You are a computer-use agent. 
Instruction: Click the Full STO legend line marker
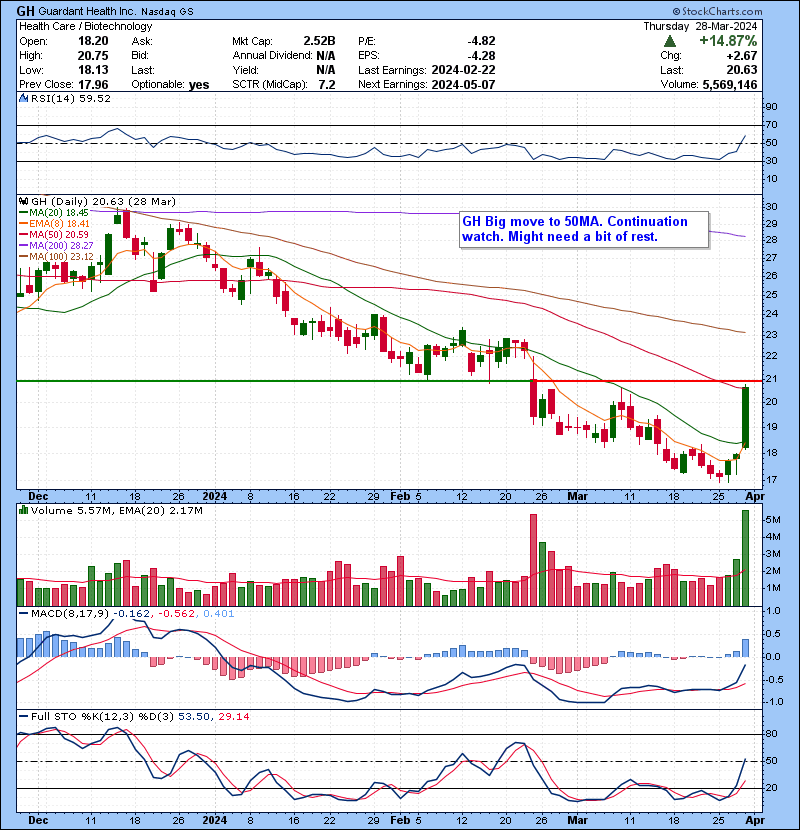pos(23,717)
